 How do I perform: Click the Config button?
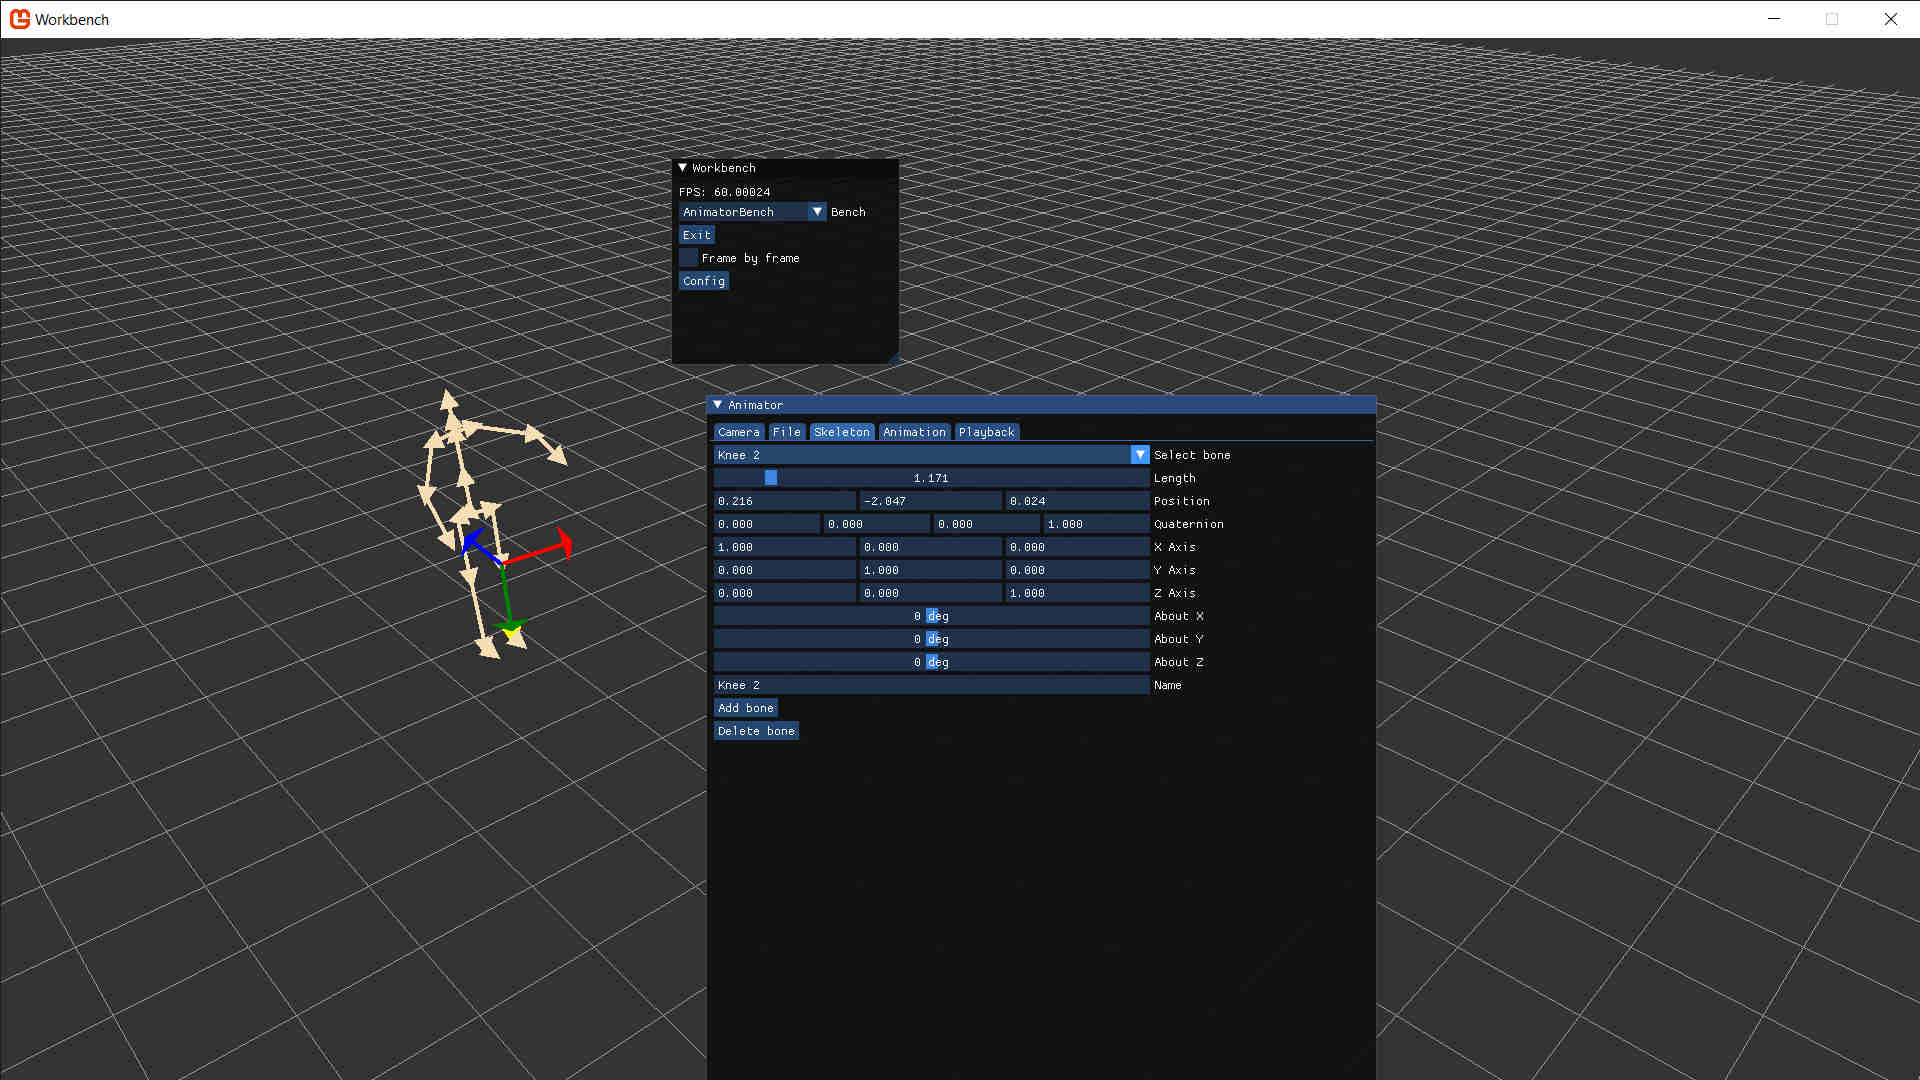click(x=704, y=281)
